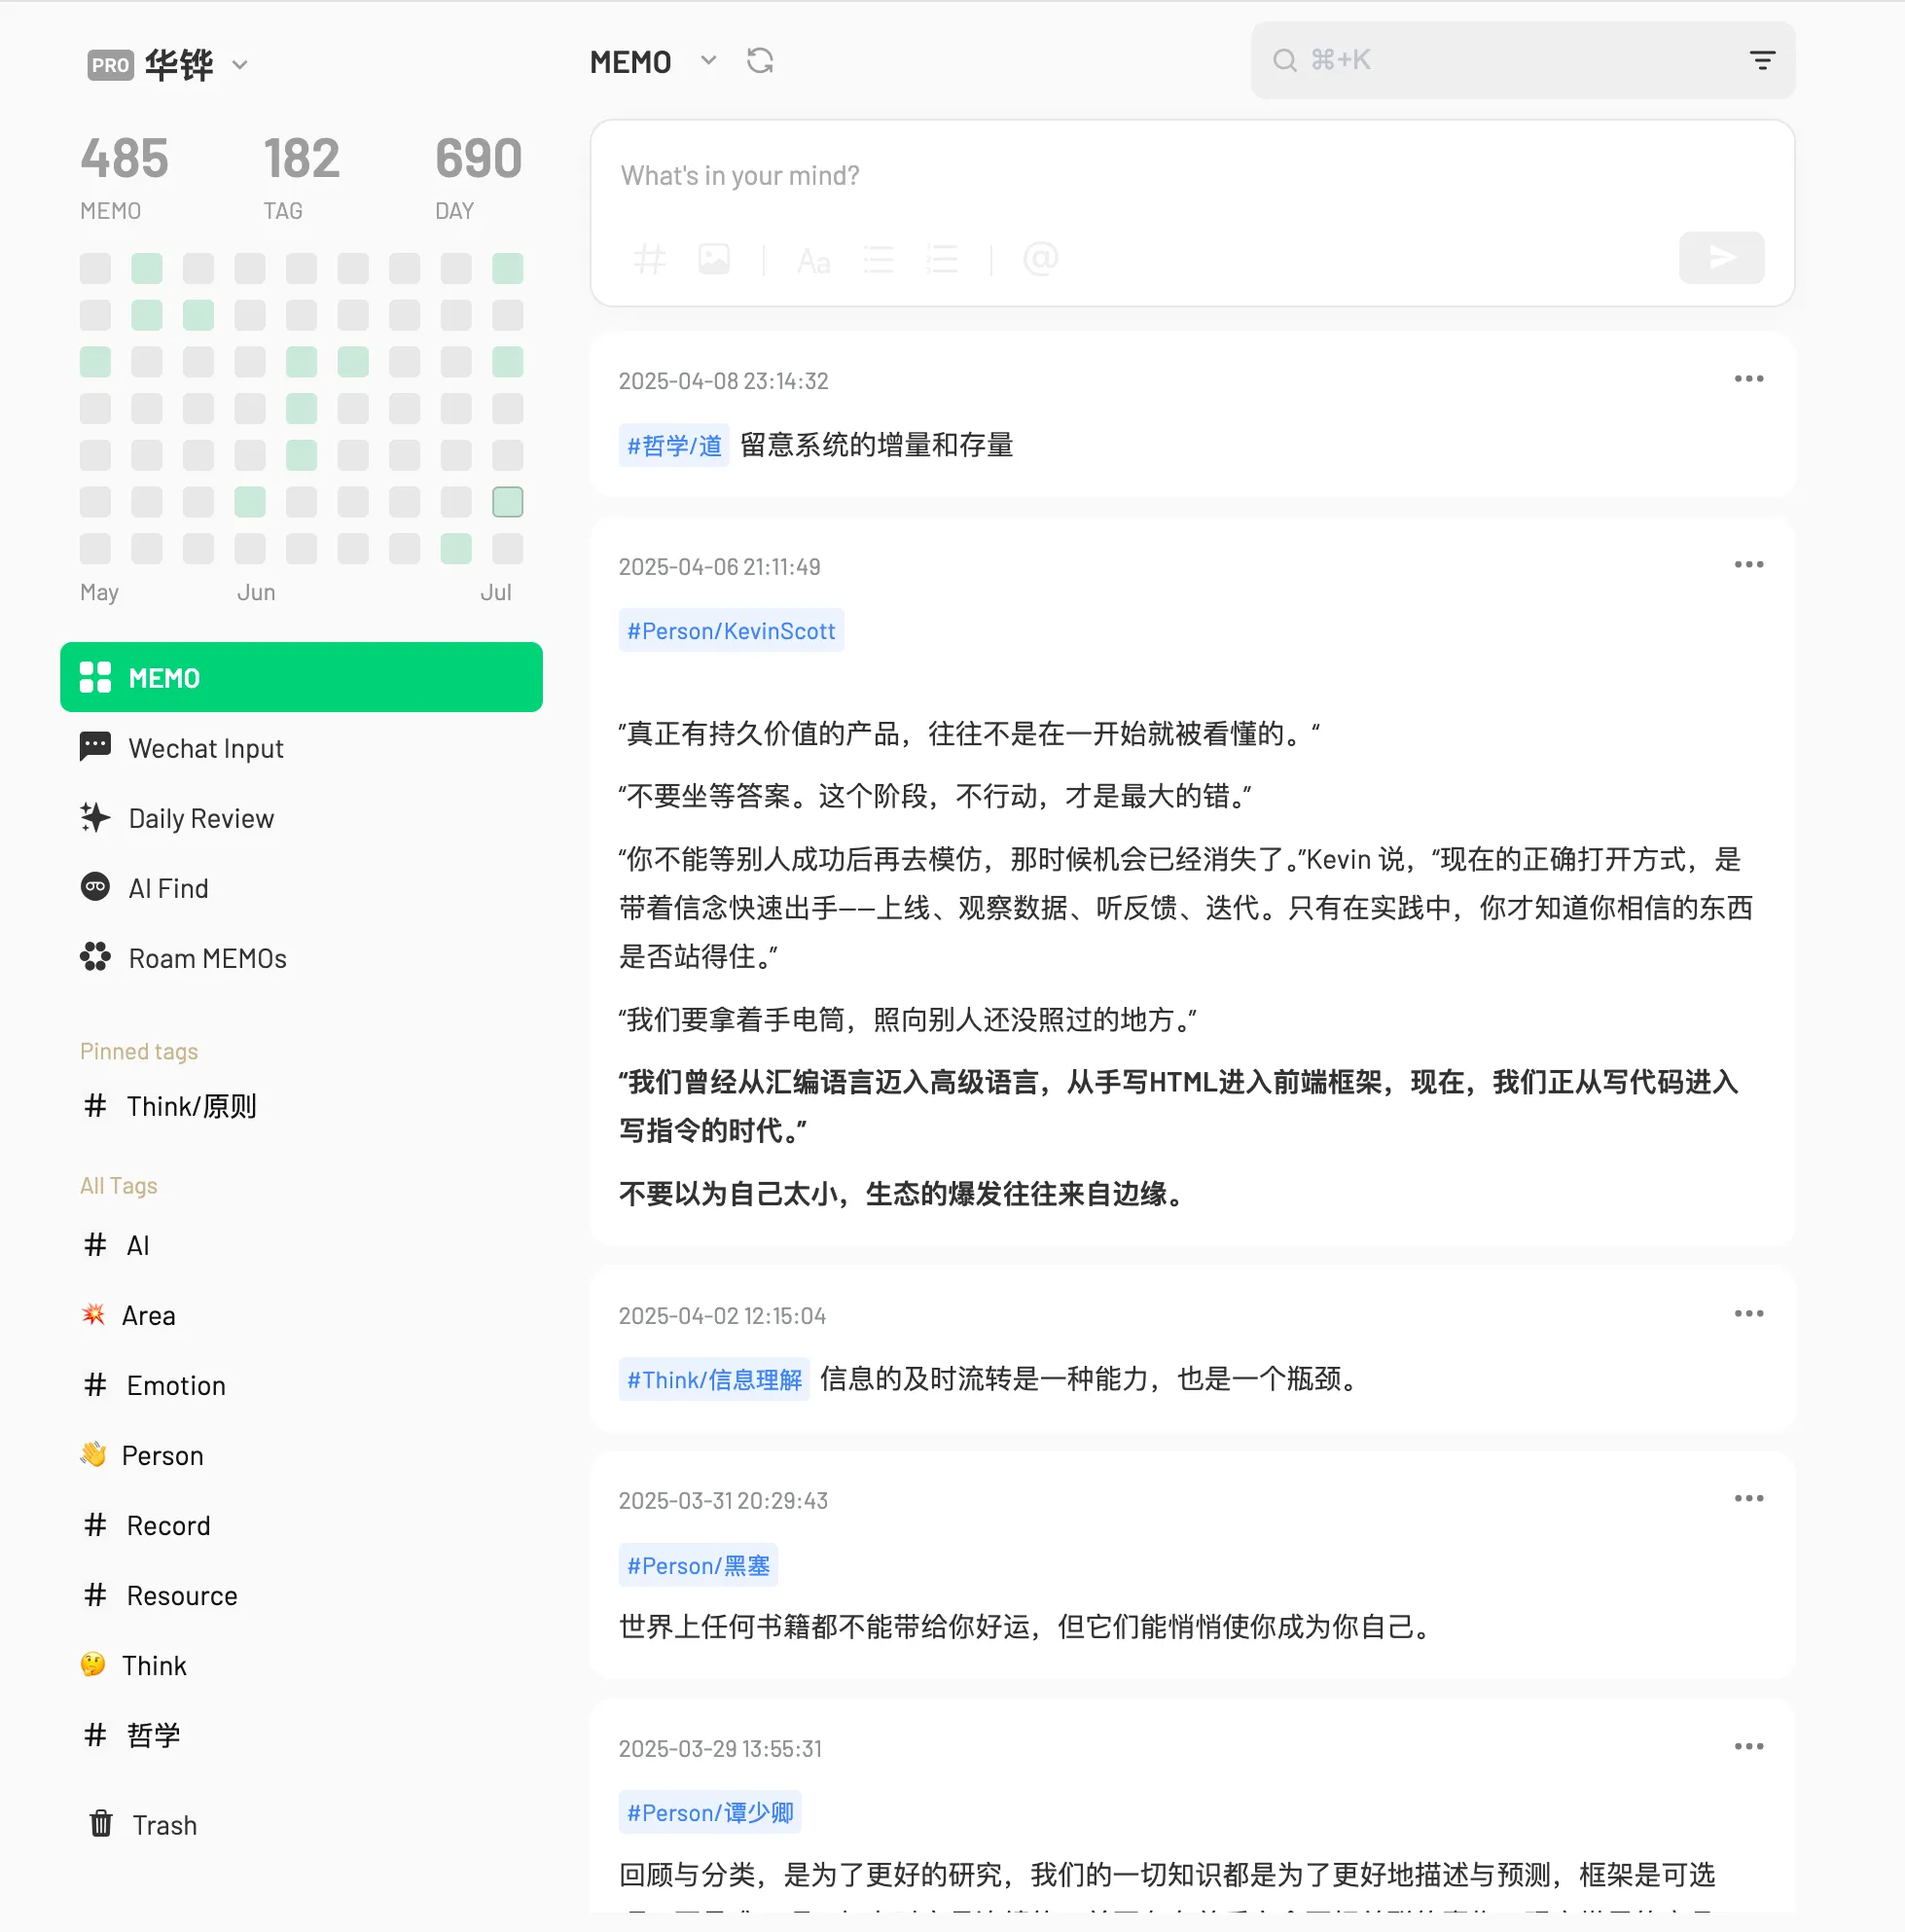Insert a hashtag tag in editor

point(649,260)
